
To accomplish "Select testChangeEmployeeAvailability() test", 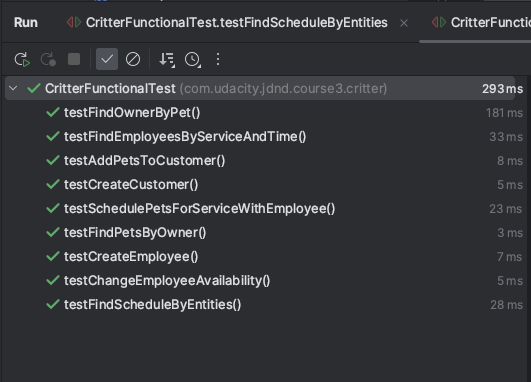I will [x=167, y=280].
